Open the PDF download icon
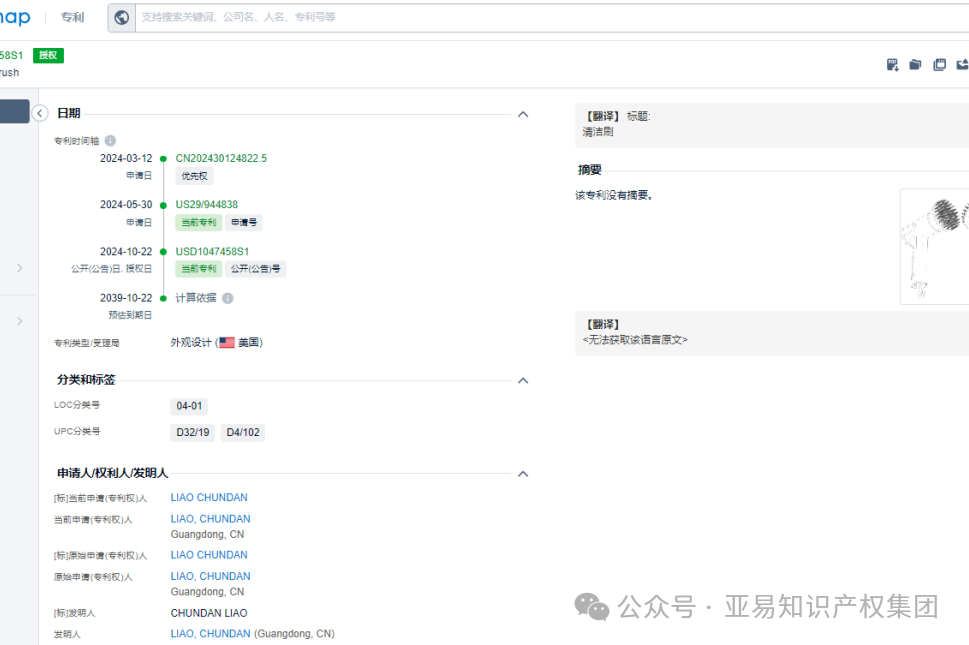 [x=892, y=63]
